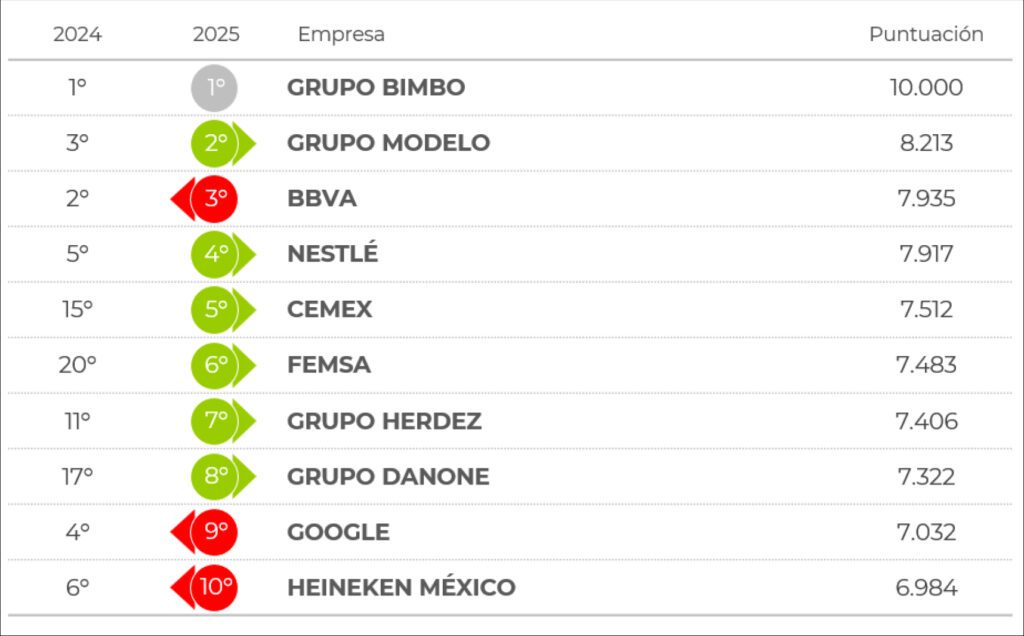Click Grupo Danone's green 8° badge

pos(217,476)
